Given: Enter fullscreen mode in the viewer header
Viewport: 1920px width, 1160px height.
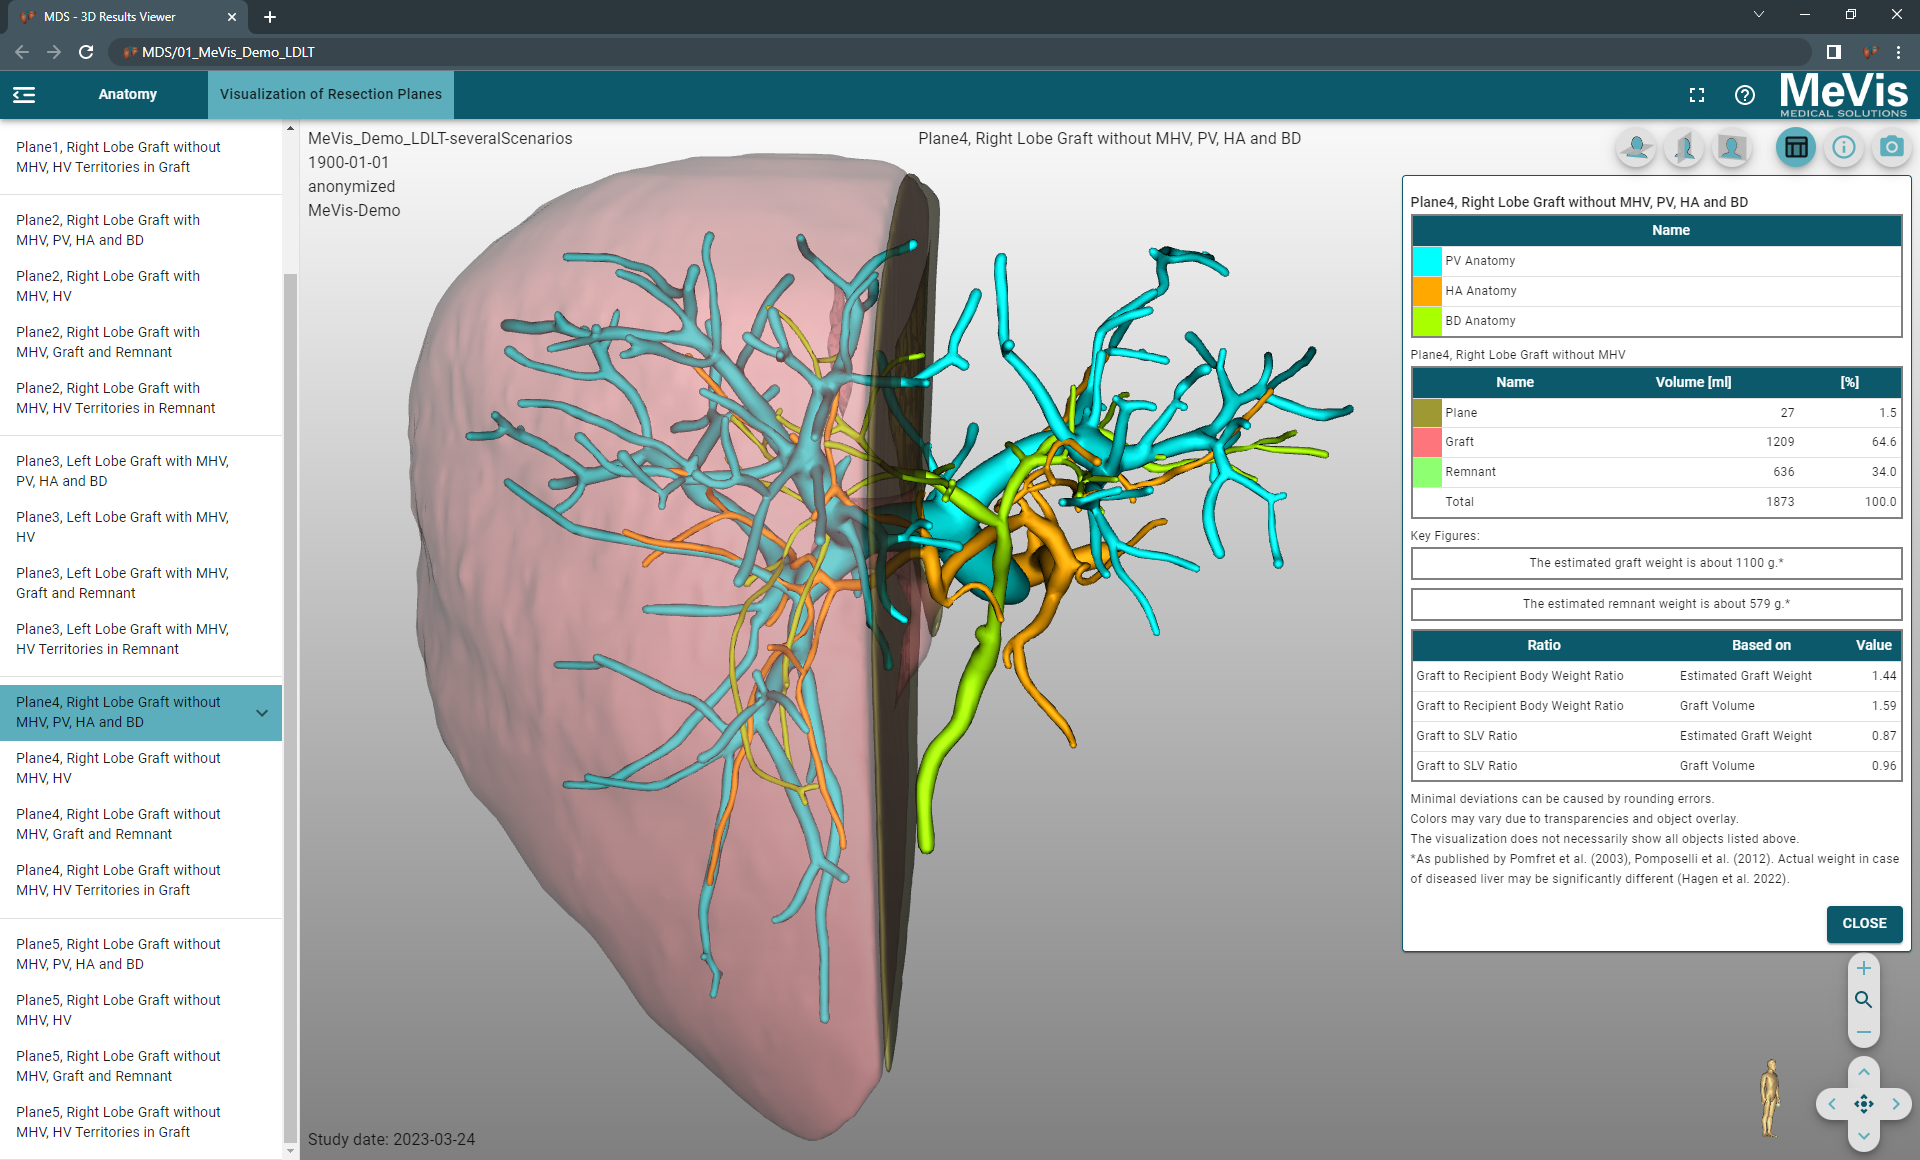Looking at the screenshot, I should coord(1697,95).
